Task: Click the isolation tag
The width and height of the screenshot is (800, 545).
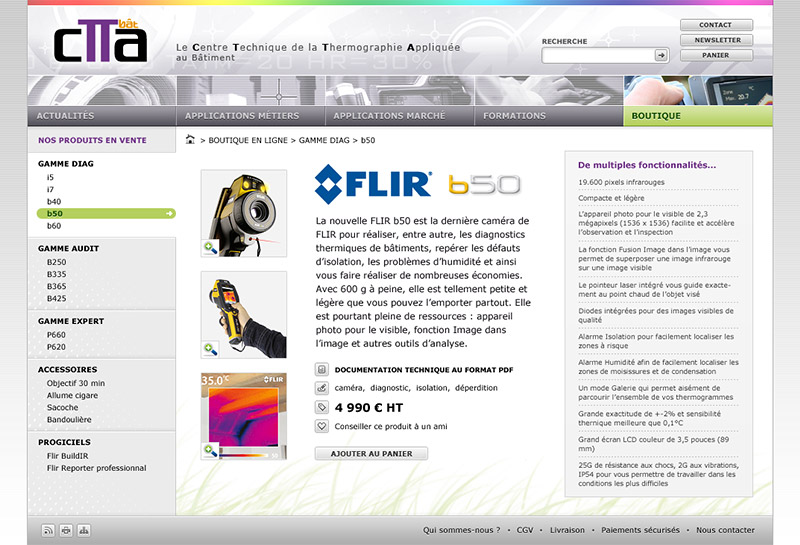Action: [x=432, y=388]
